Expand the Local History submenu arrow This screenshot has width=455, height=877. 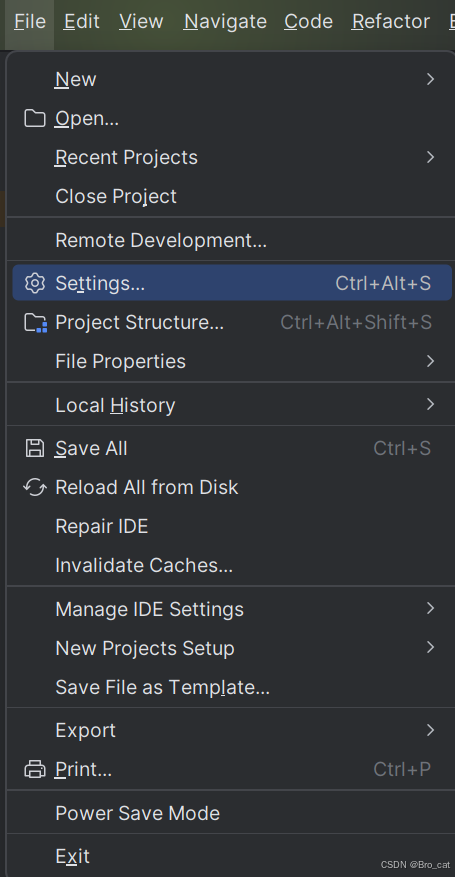click(430, 404)
